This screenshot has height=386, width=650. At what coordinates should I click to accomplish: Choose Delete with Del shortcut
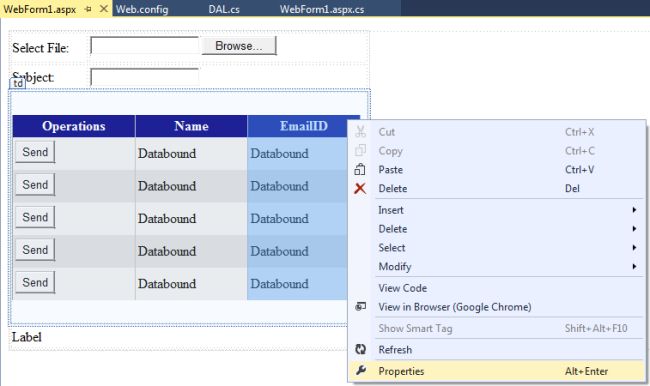pos(496,188)
